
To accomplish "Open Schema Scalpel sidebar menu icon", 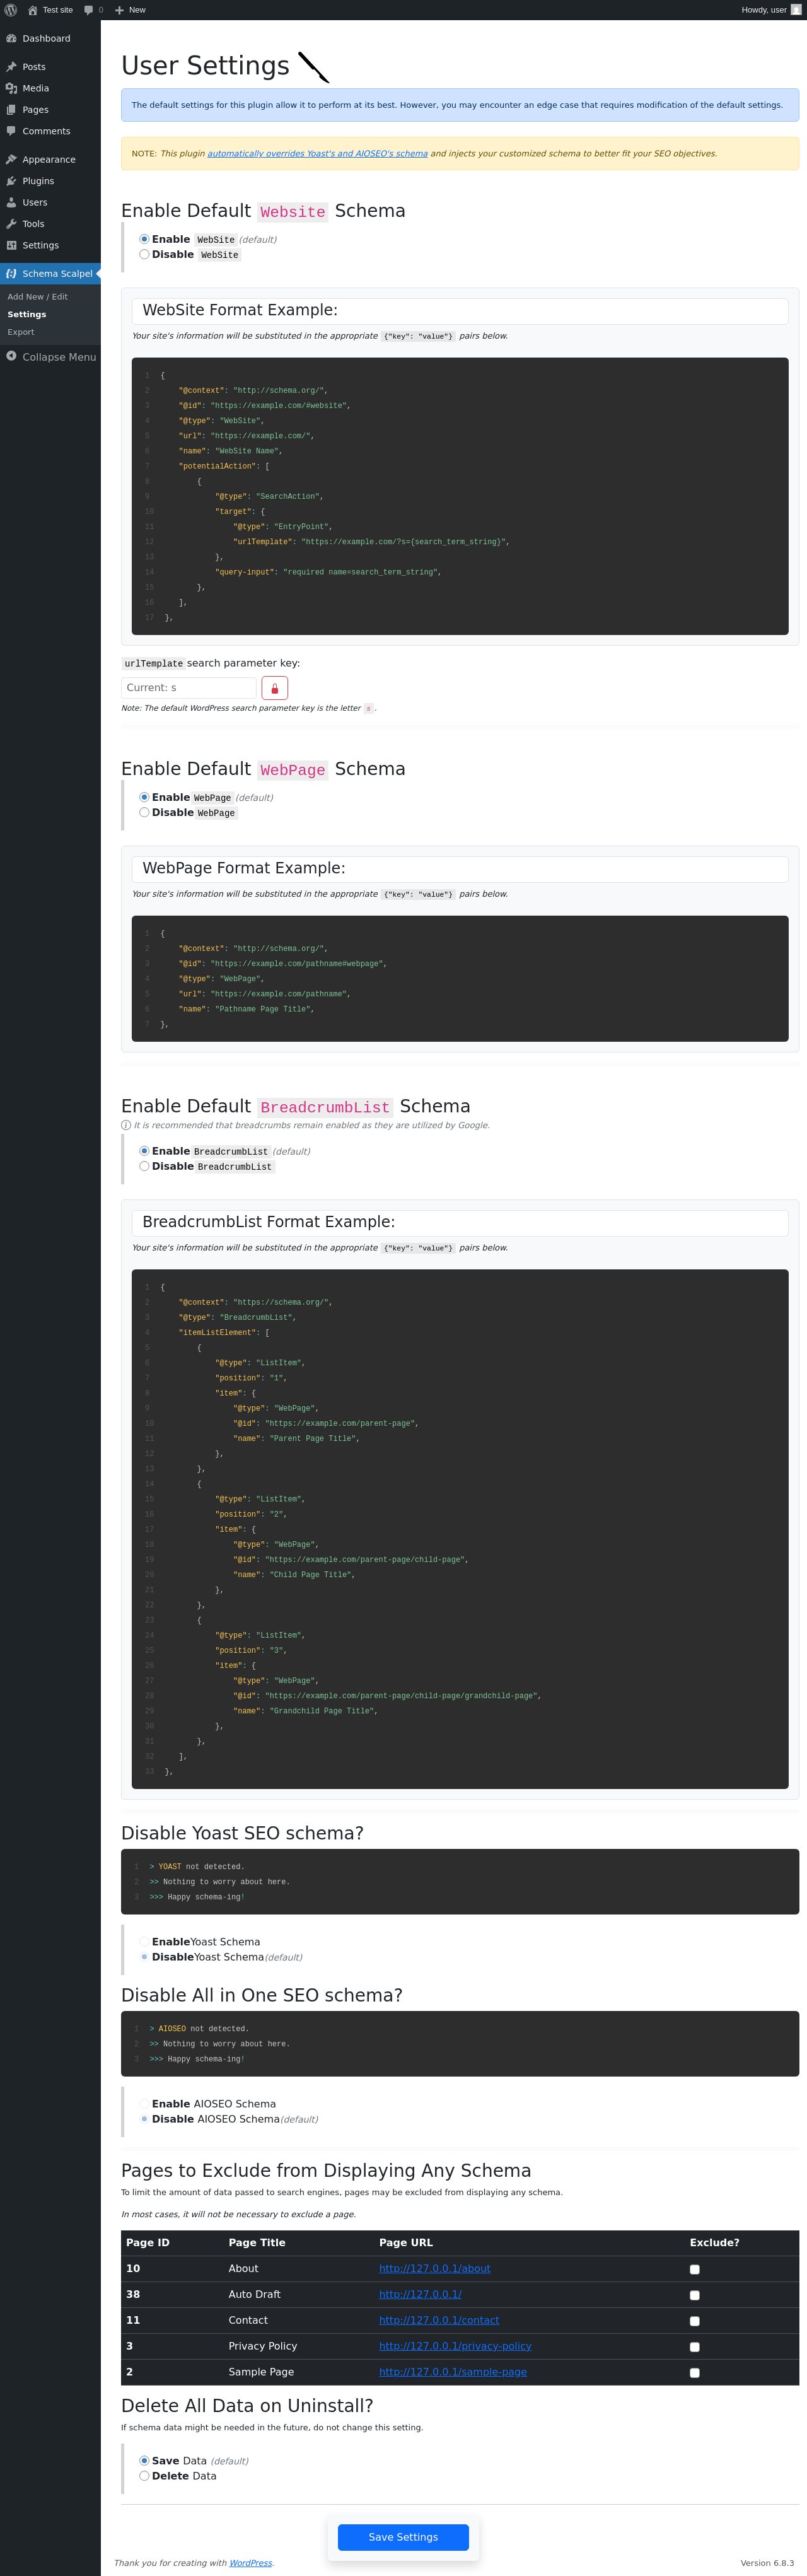I will (x=11, y=274).
